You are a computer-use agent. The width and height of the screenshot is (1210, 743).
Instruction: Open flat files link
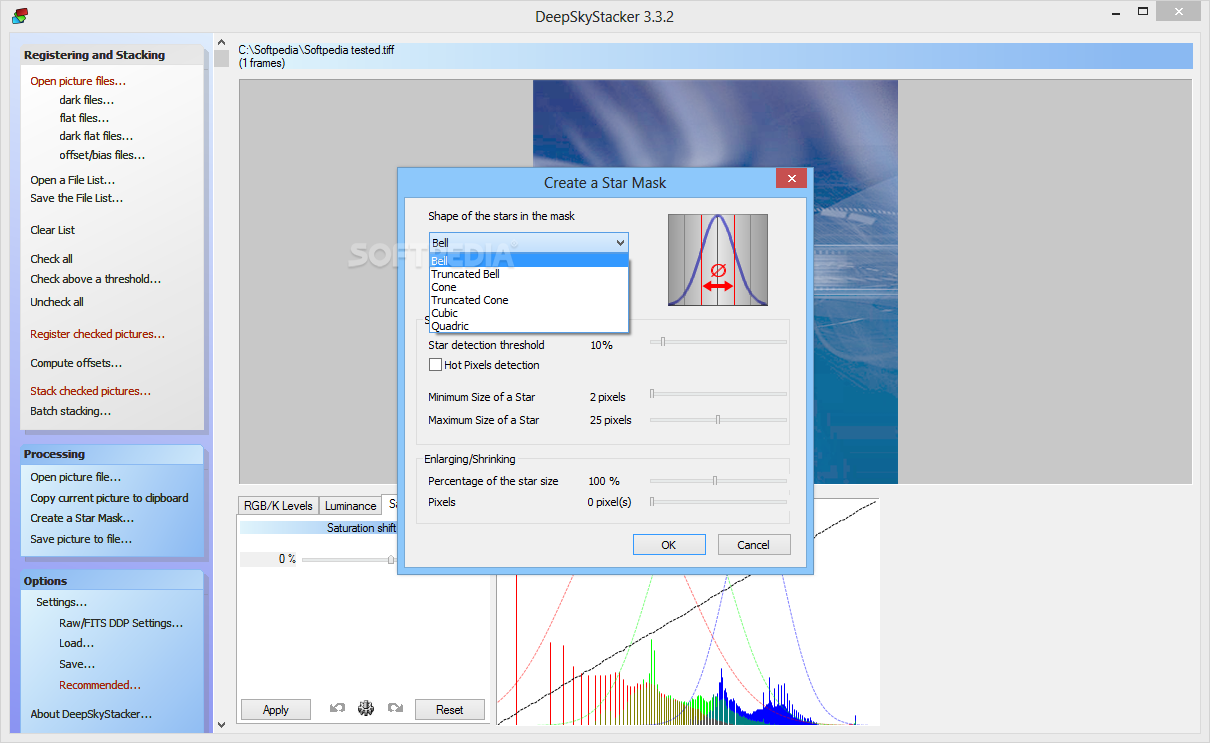coord(84,118)
